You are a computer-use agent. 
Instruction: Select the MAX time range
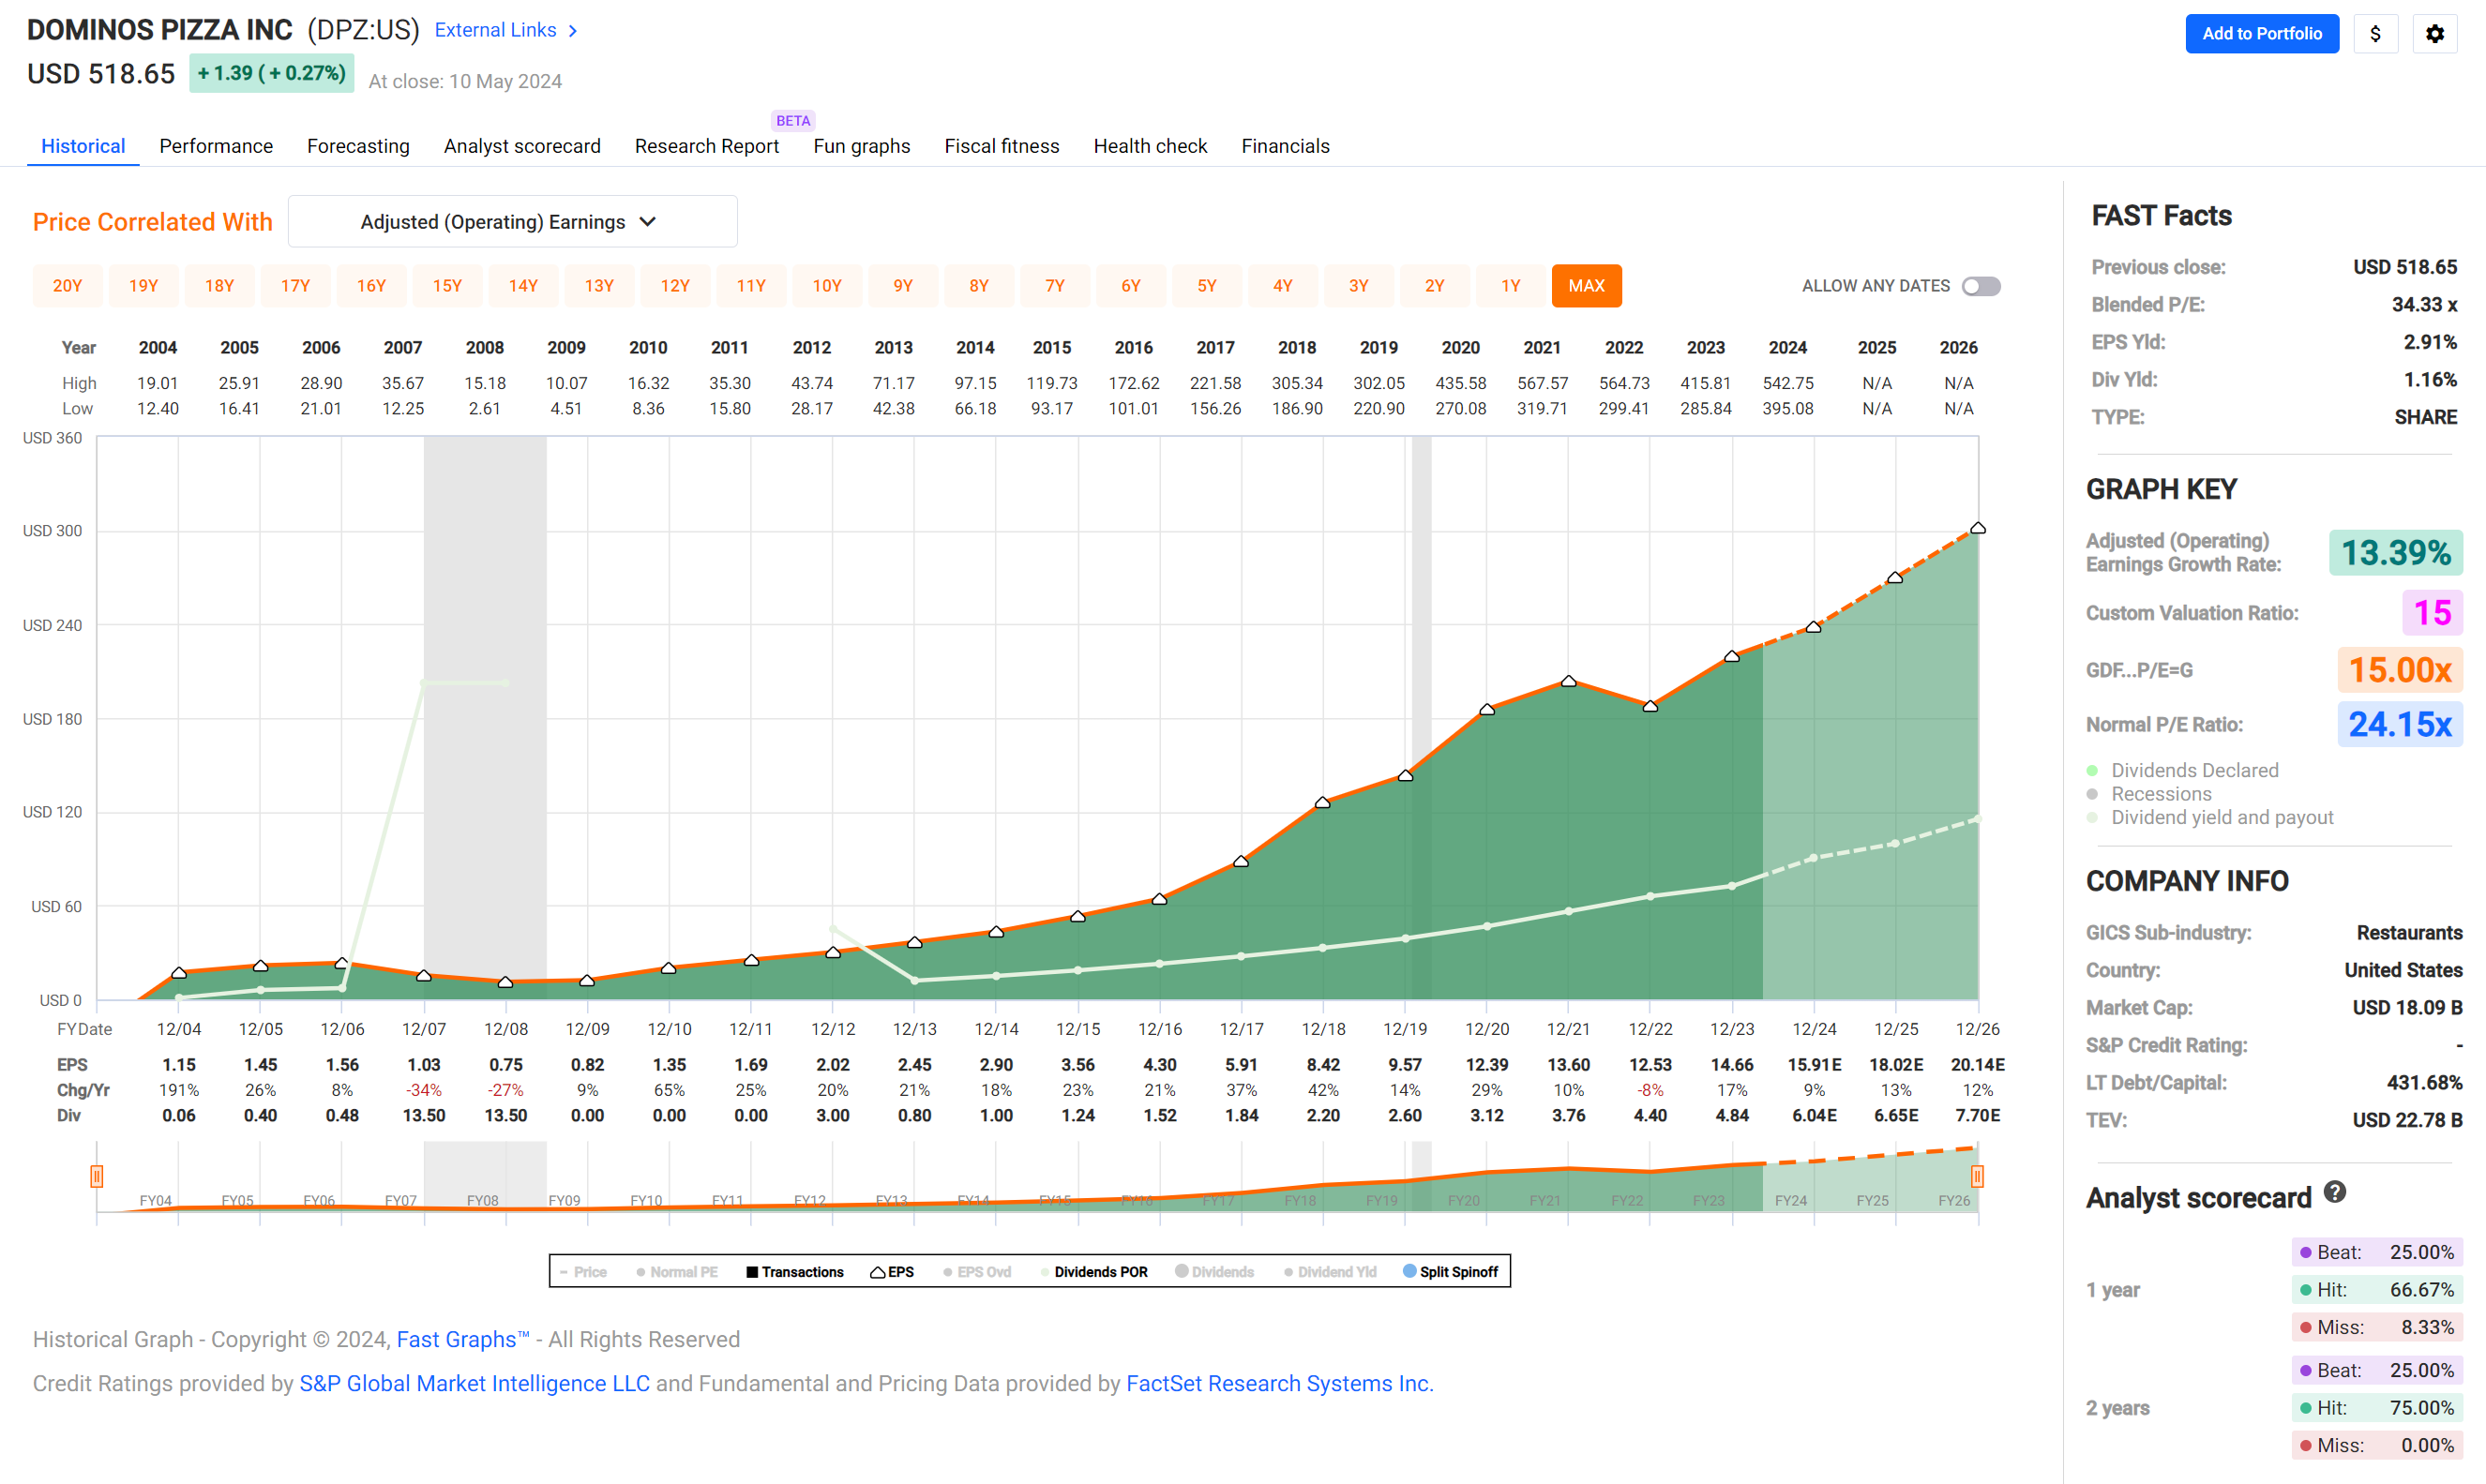point(1587,286)
